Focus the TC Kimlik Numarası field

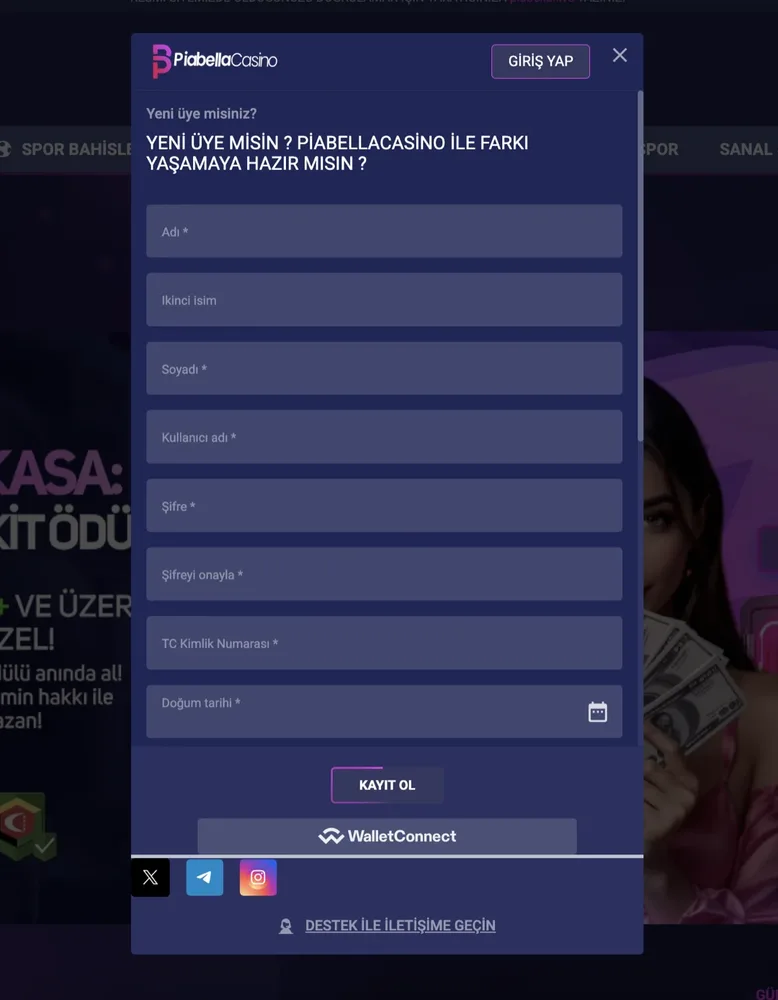point(384,643)
